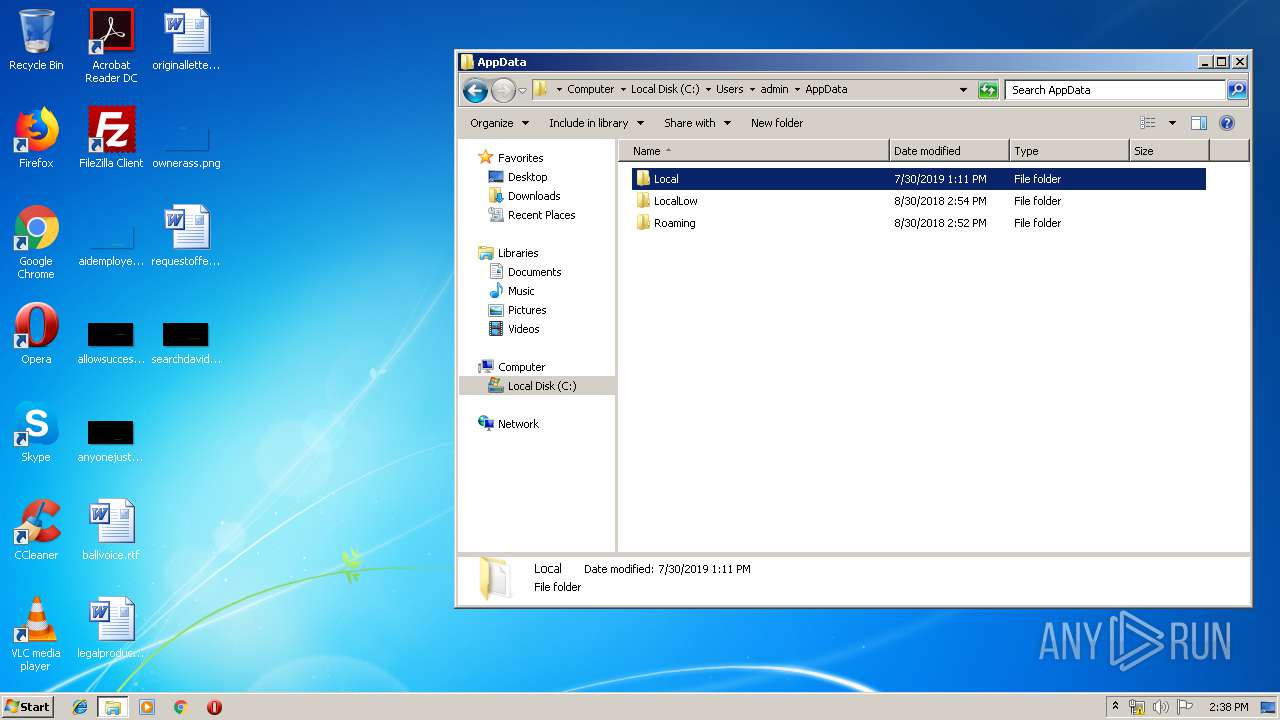The width and height of the screenshot is (1280, 720).
Task: Open the Share with menu
Action: (697, 123)
